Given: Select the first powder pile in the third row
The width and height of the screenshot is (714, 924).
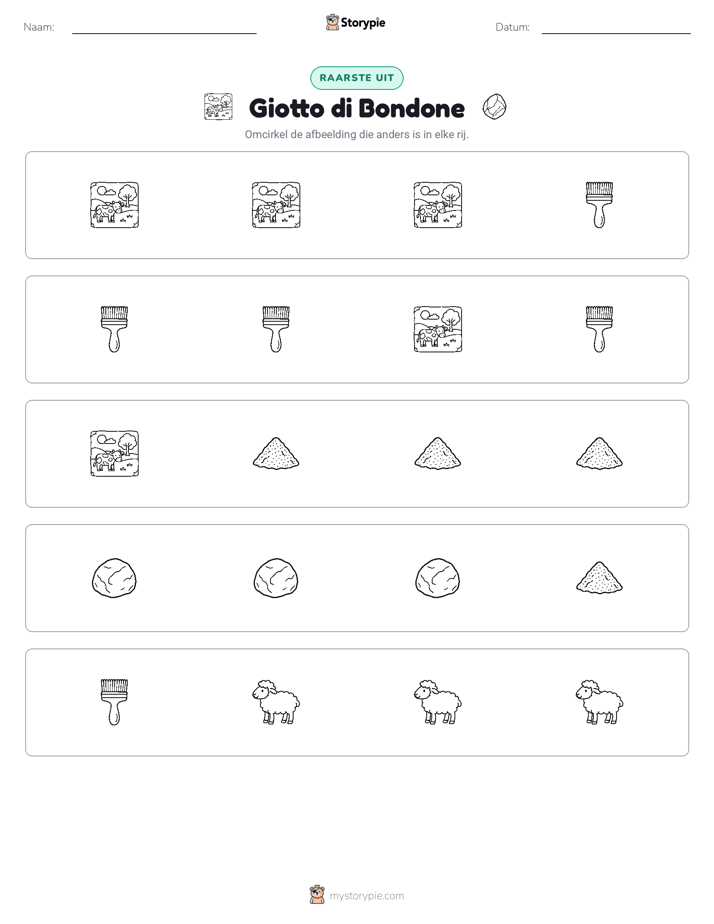Looking at the screenshot, I should point(276,453).
